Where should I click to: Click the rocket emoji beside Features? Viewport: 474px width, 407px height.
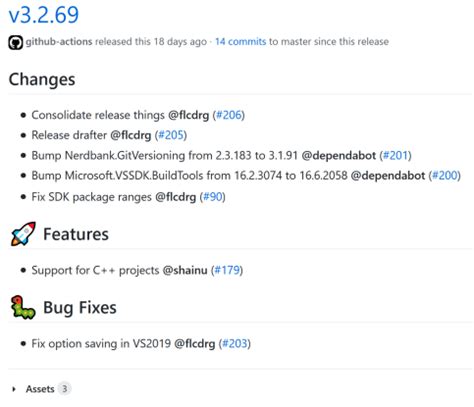(x=23, y=234)
